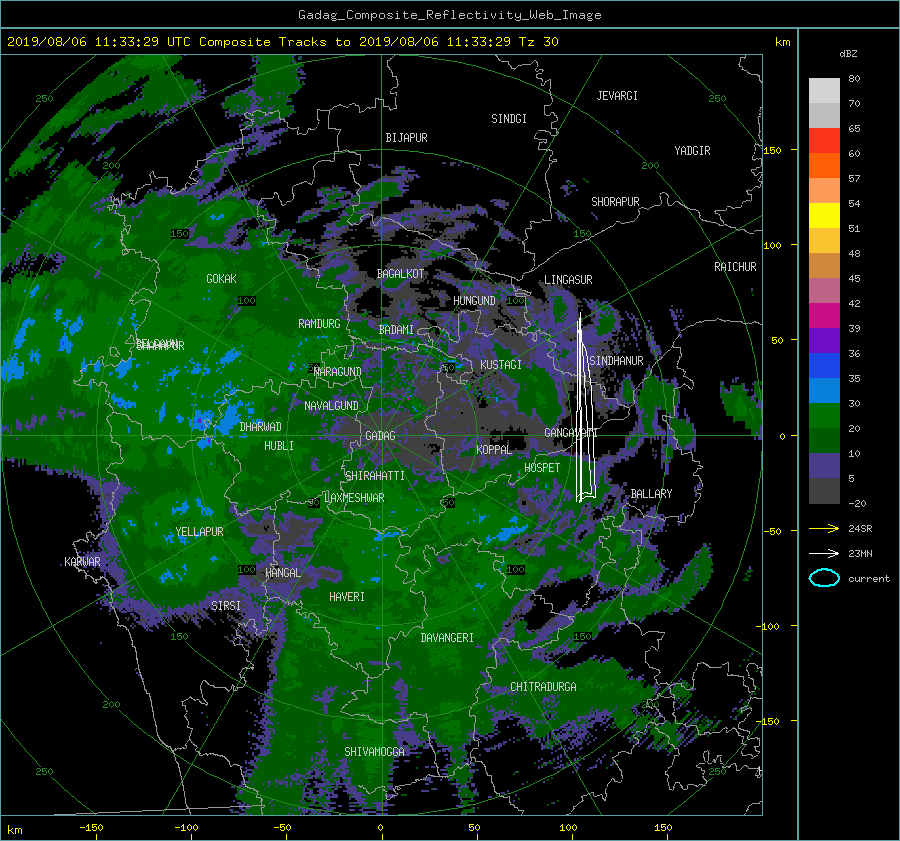
Task: Click the DAVANGERI city label
Action: click(447, 638)
